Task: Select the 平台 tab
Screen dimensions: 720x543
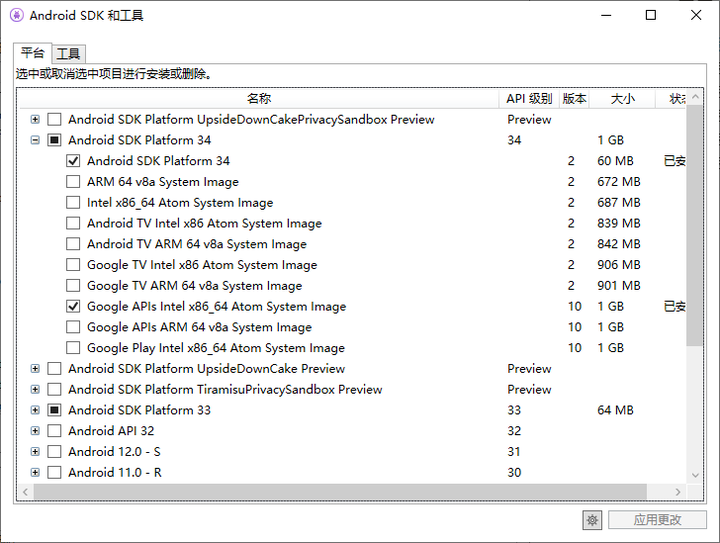Action: click(x=32, y=53)
